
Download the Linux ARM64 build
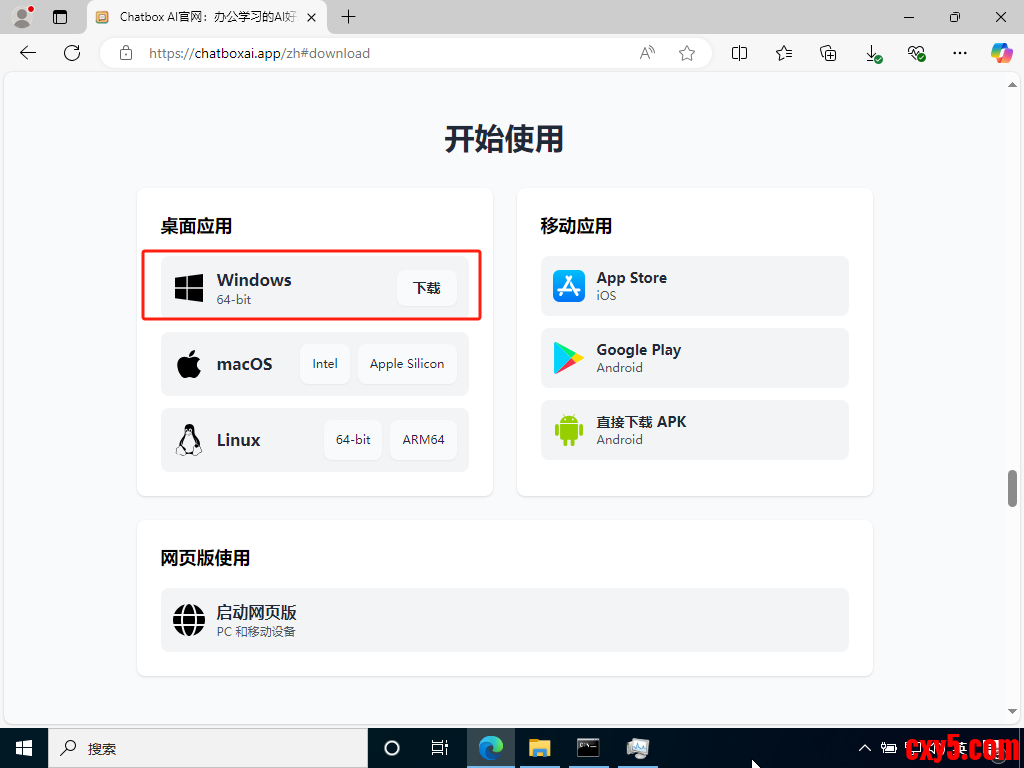423,440
